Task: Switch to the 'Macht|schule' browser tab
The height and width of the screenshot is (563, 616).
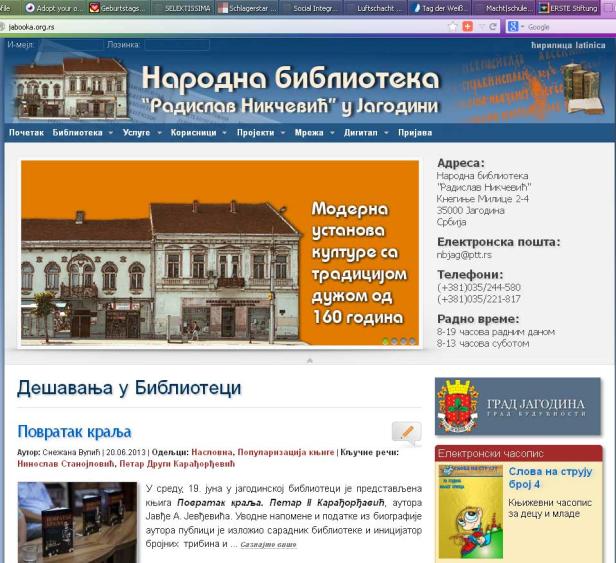Action: [504, 8]
